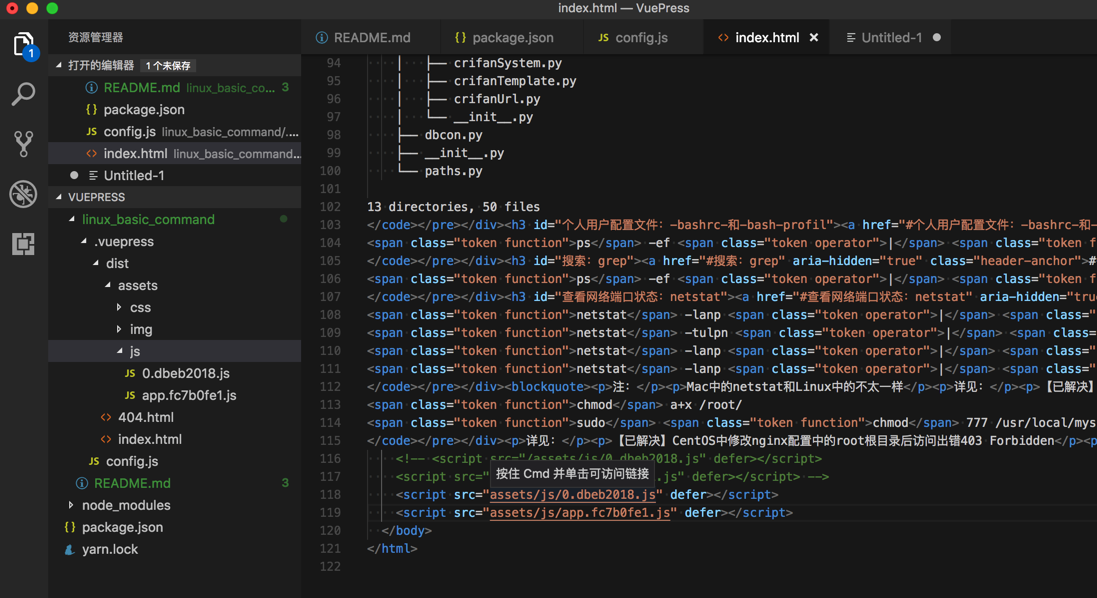
Task: Close the index.html editor tab
Action: [x=814, y=38]
